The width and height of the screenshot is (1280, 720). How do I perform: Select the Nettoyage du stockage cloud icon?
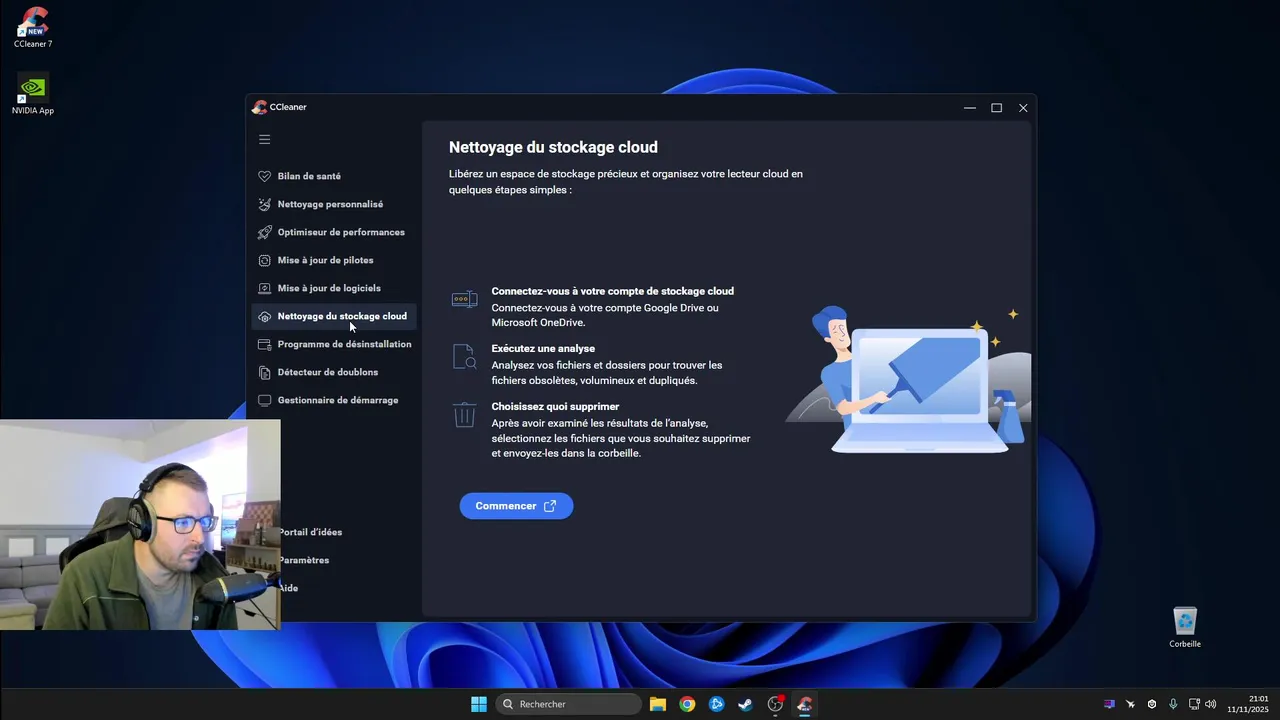click(264, 316)
